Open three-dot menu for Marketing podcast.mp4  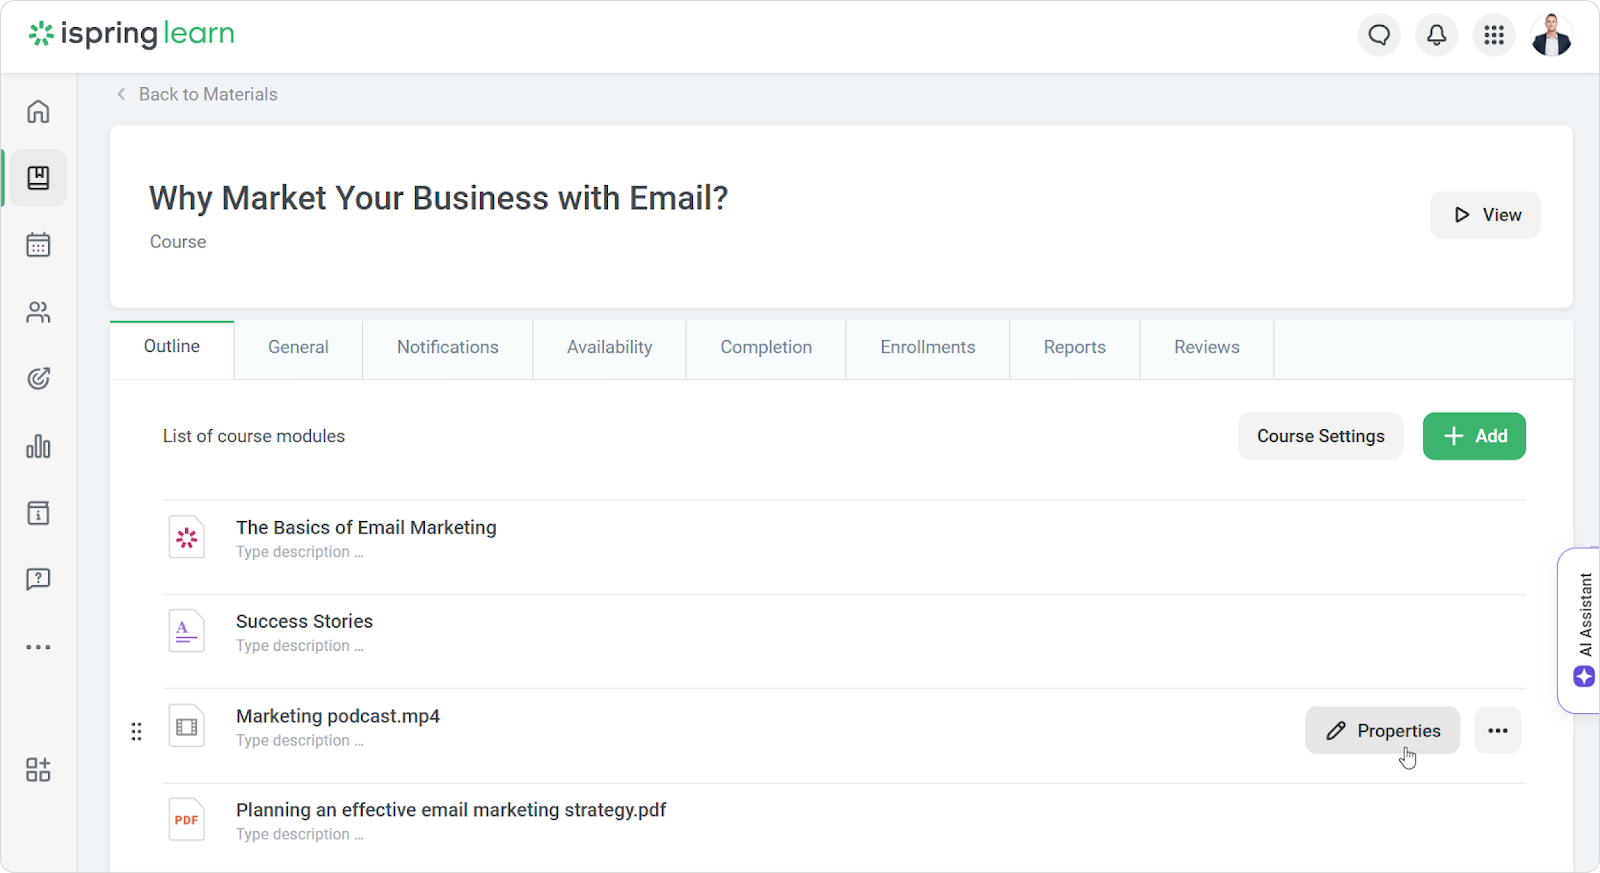point(1497,731)
